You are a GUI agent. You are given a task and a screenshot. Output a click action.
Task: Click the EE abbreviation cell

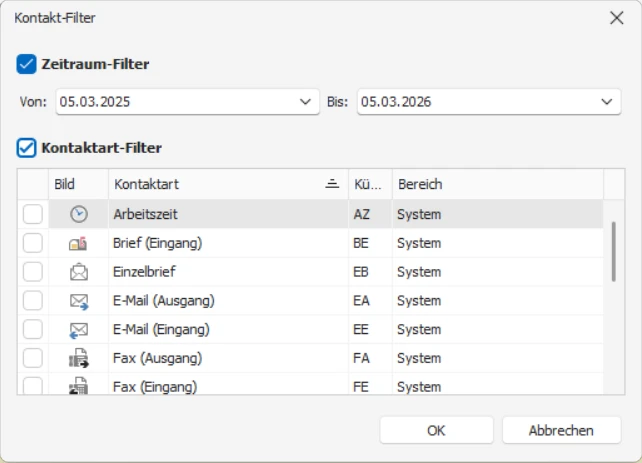pyautogui.click(x=371, y=330)
